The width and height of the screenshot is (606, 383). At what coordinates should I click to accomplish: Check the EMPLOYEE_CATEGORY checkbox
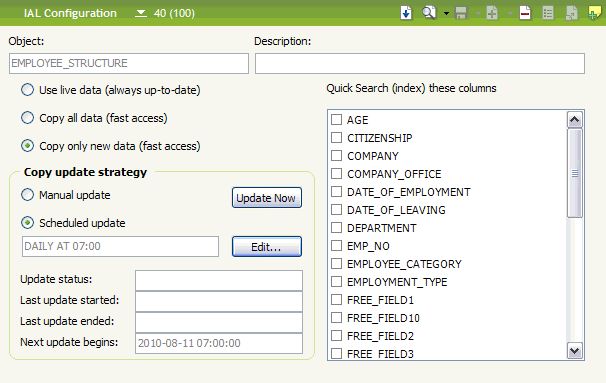pos(337,264)
